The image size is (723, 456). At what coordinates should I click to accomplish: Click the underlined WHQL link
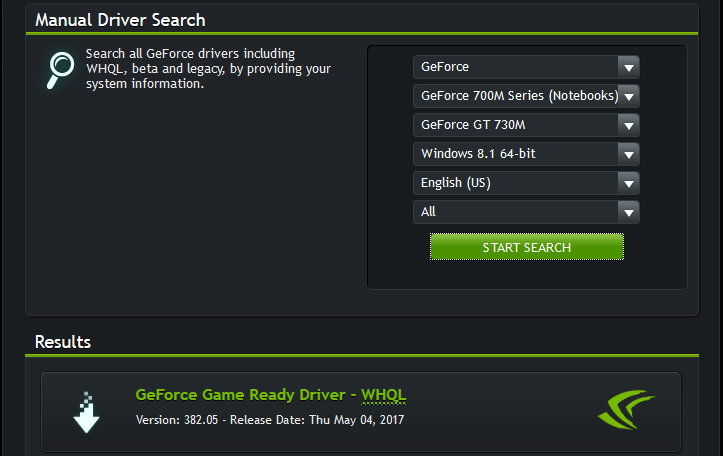tap(384, 395)
